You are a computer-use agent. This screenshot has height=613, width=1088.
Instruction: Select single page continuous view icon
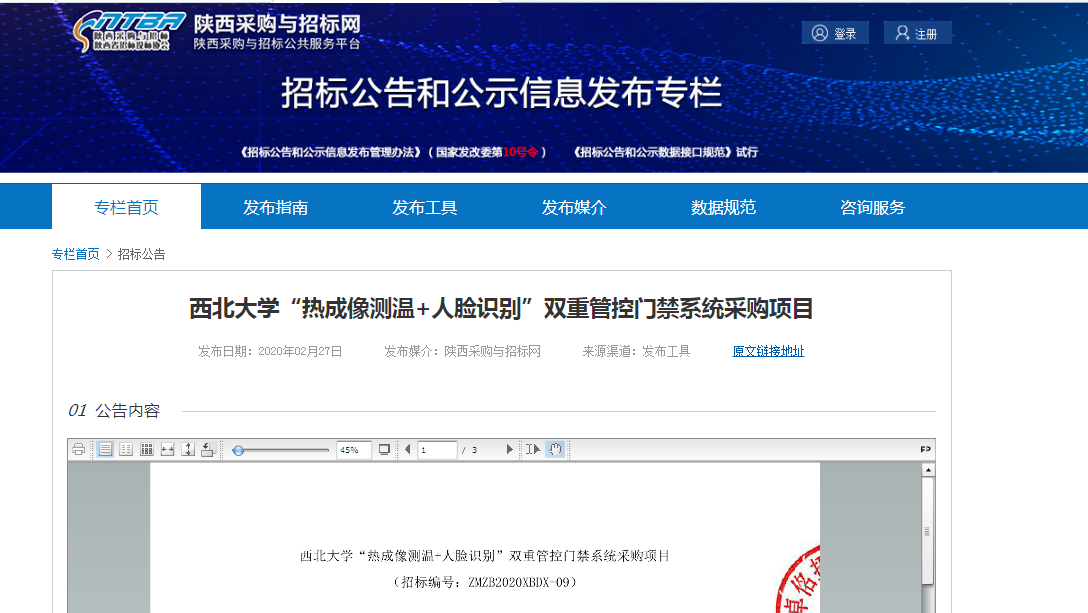[x=105, y=450]
